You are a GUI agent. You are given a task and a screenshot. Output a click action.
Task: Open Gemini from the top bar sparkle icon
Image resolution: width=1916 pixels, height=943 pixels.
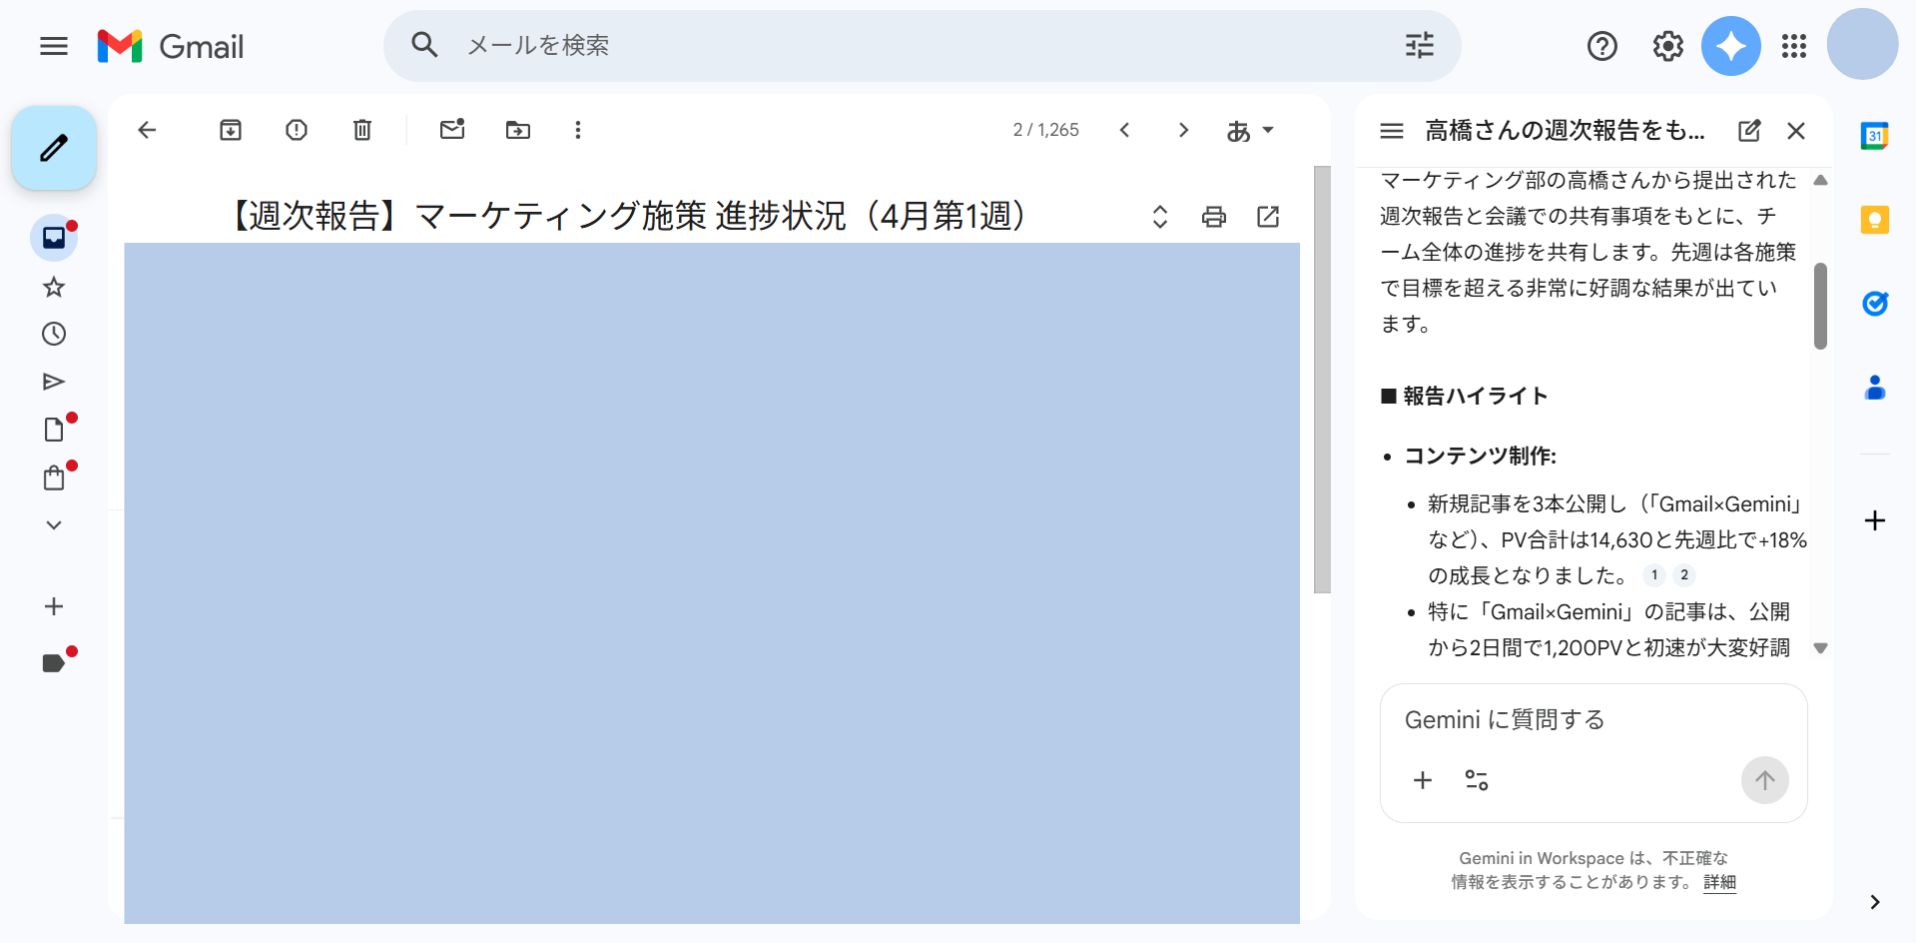(1730, 46)
